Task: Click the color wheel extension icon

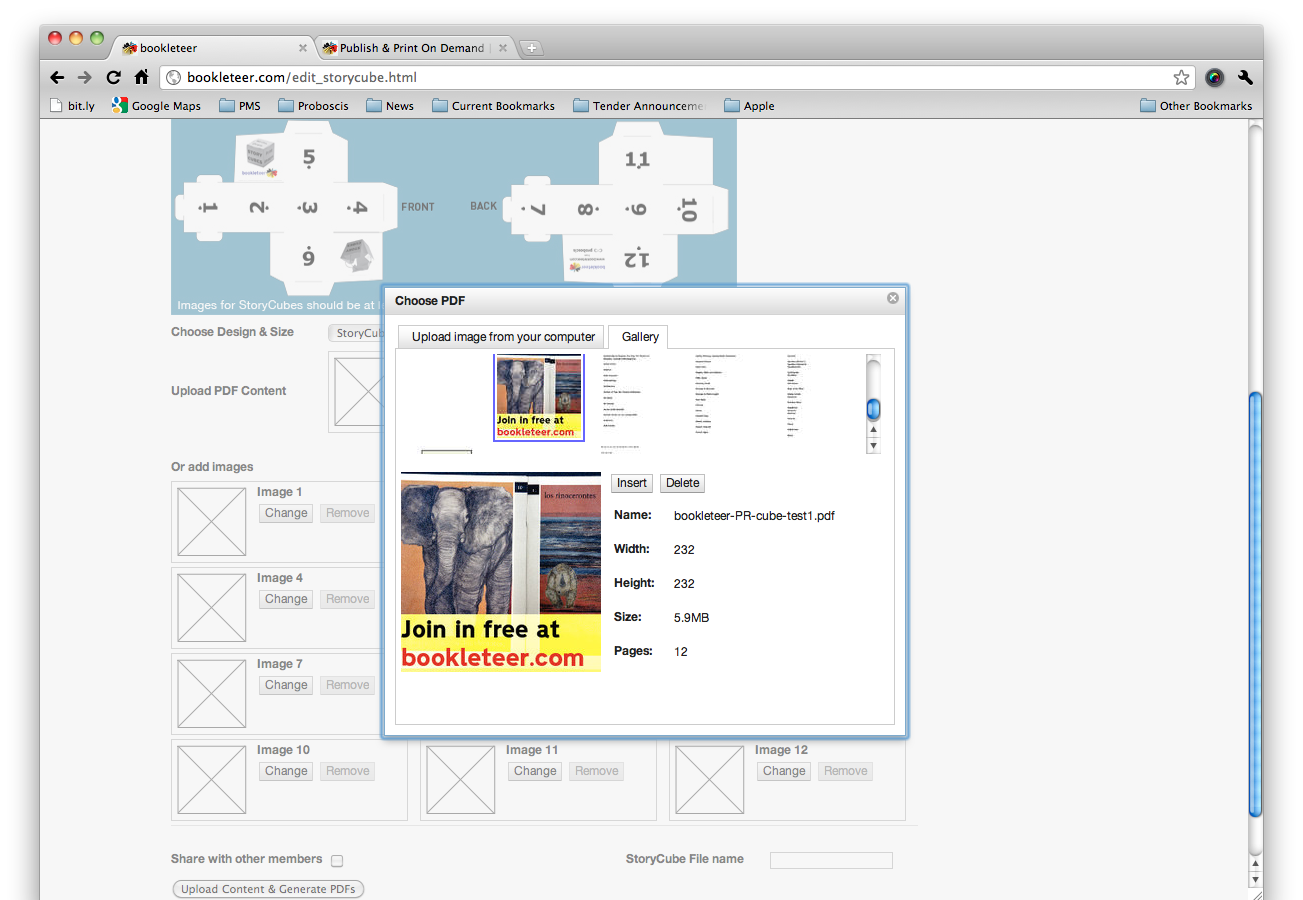Action: [1215, 77]
